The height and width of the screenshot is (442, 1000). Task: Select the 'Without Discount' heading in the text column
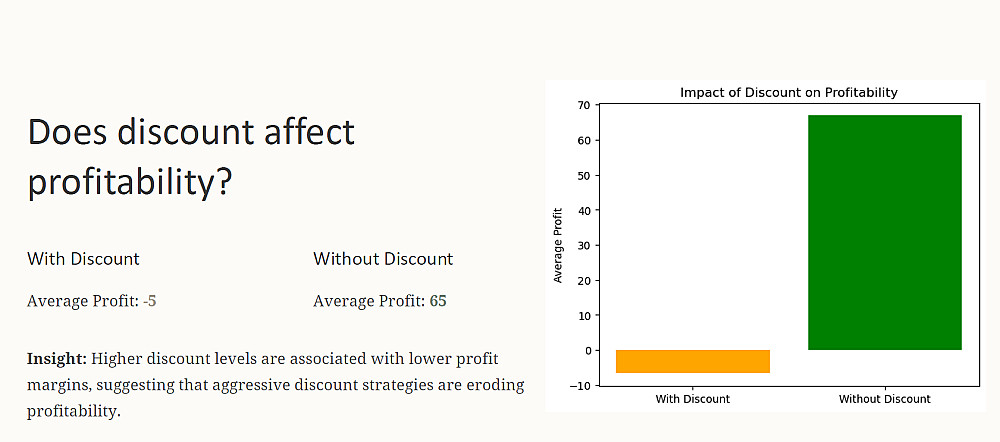pos(383,259)
